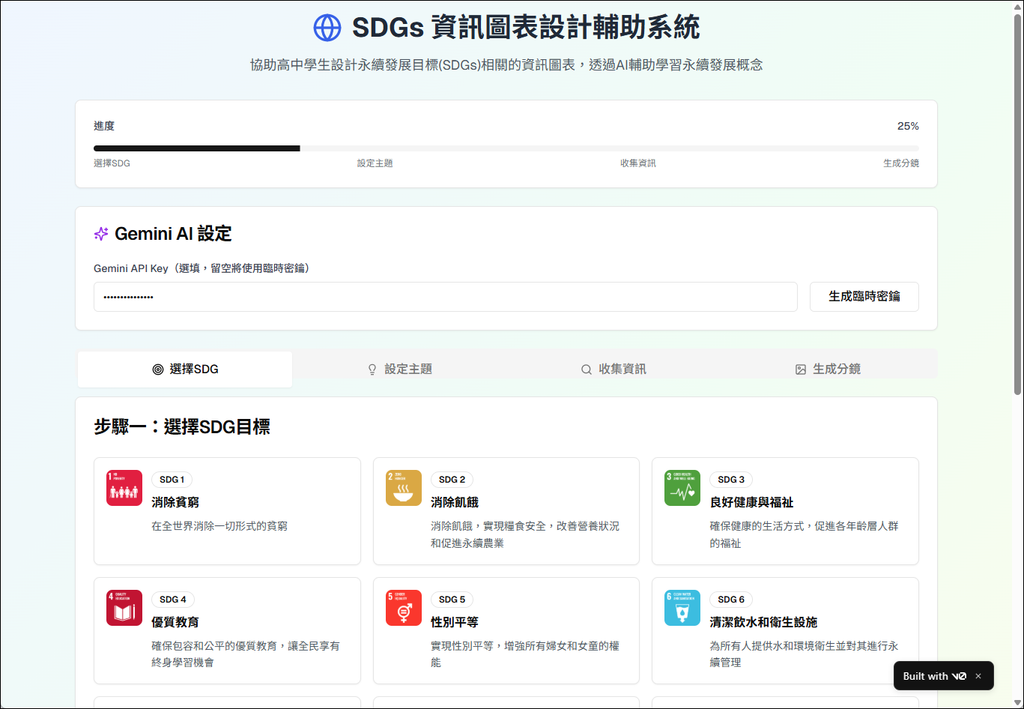The image size is (1024, 709).
Task: Choose the 消除貧窮 card title
Action: click(175, 502)
